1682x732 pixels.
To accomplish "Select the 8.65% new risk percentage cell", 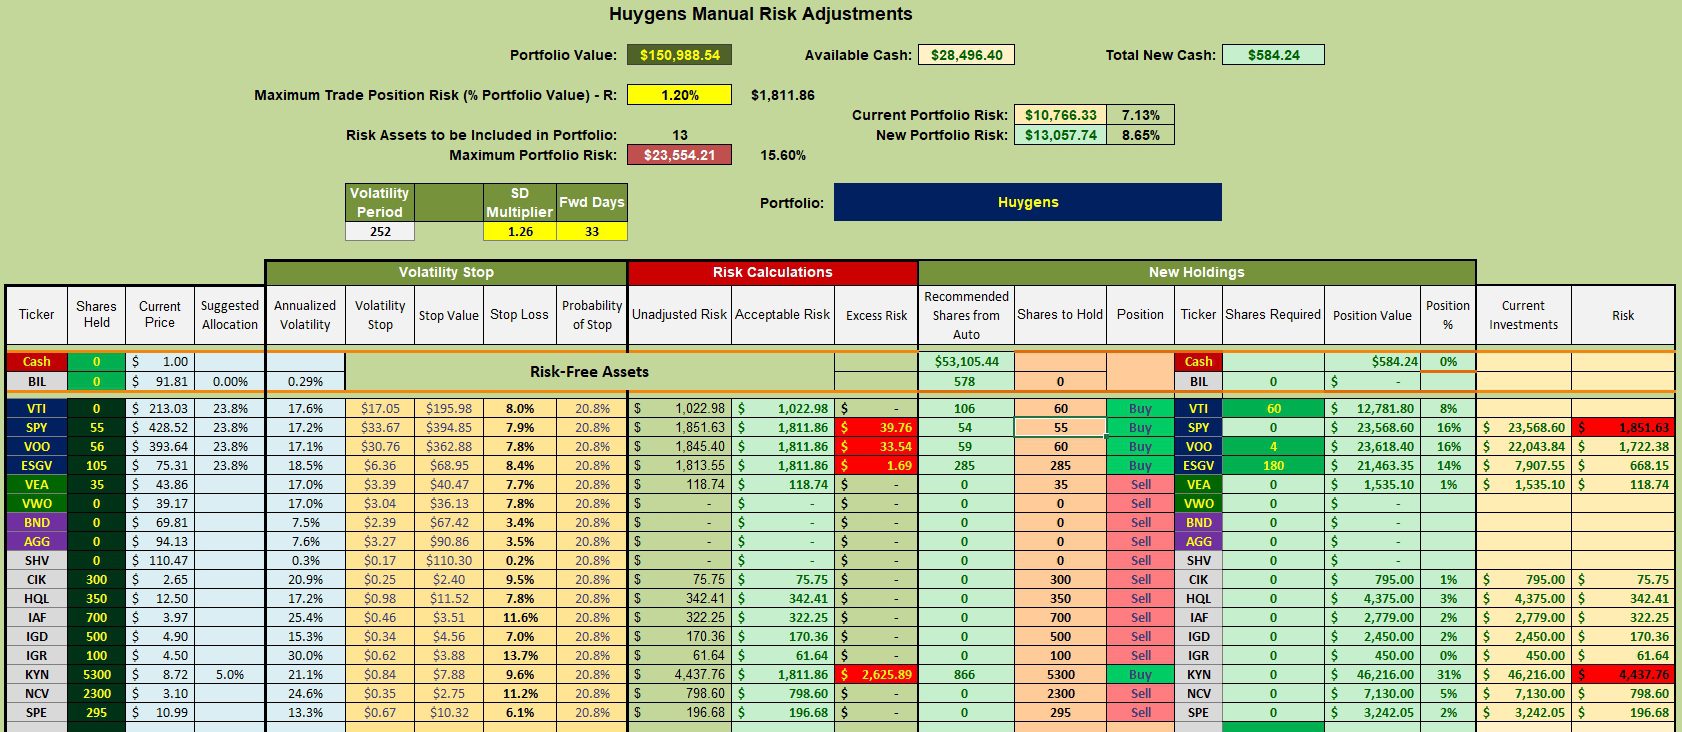I will pyautogui.click(x=1140, y=135).
